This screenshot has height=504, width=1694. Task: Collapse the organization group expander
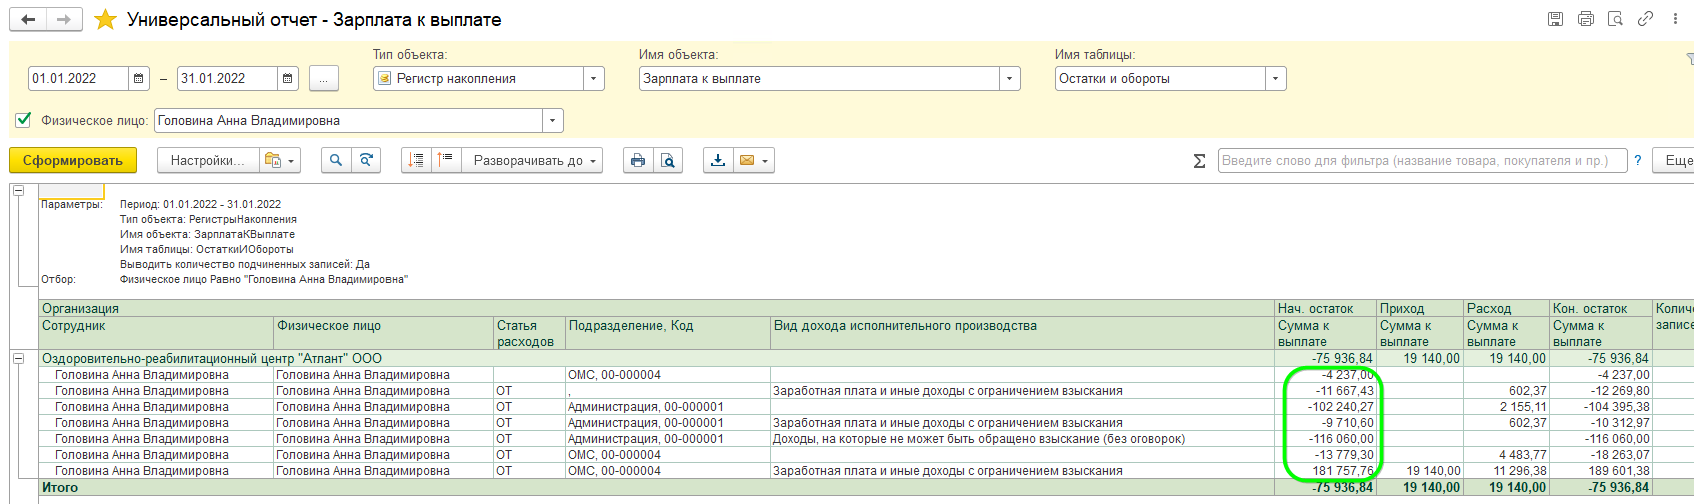tap(18, 358)
